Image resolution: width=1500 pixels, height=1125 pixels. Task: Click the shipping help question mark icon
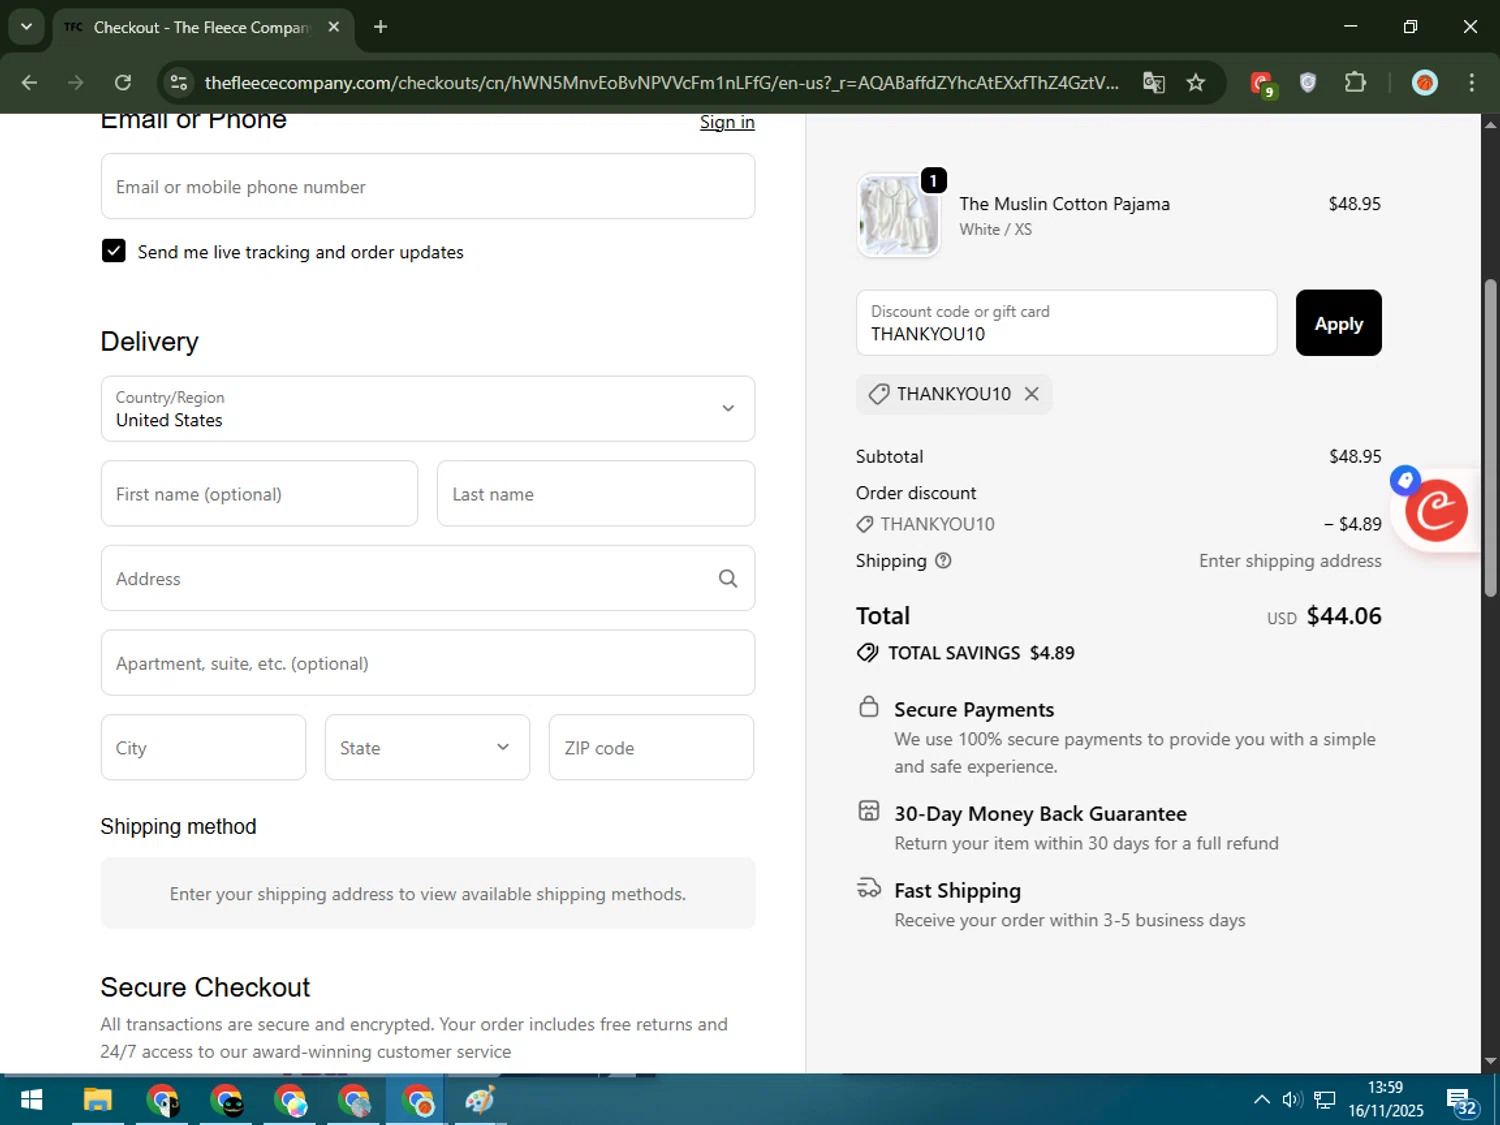pyautogui.click(x=942, y=561)
